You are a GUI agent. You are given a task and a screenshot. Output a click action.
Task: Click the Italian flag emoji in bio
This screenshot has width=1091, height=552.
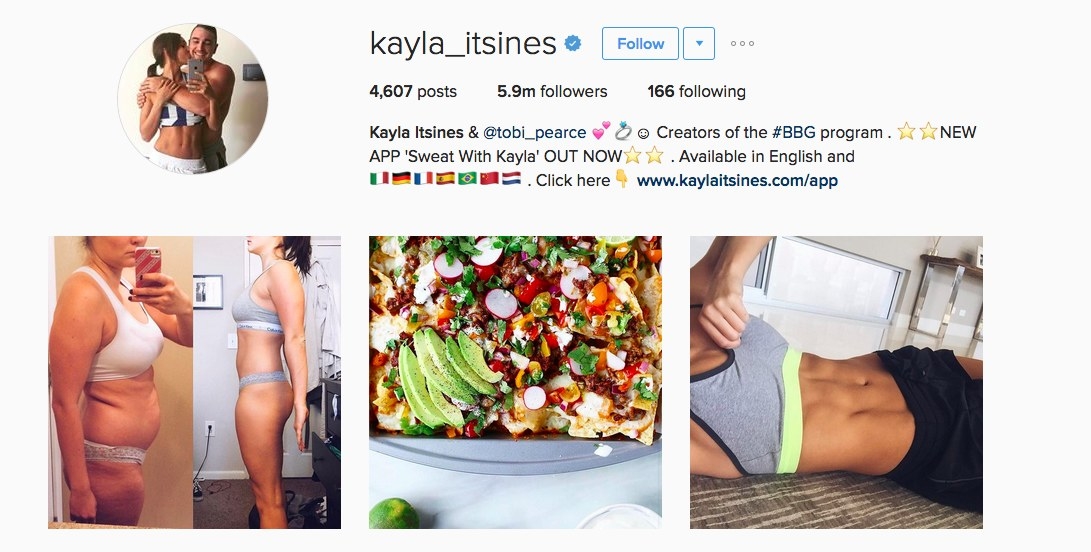coord(379,179)
